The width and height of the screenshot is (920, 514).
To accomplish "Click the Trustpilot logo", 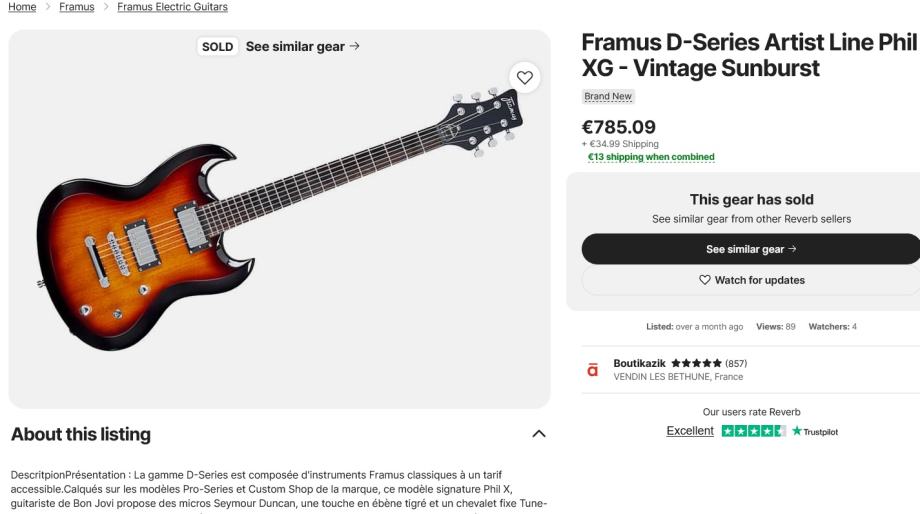I will [x=815, y=431].
